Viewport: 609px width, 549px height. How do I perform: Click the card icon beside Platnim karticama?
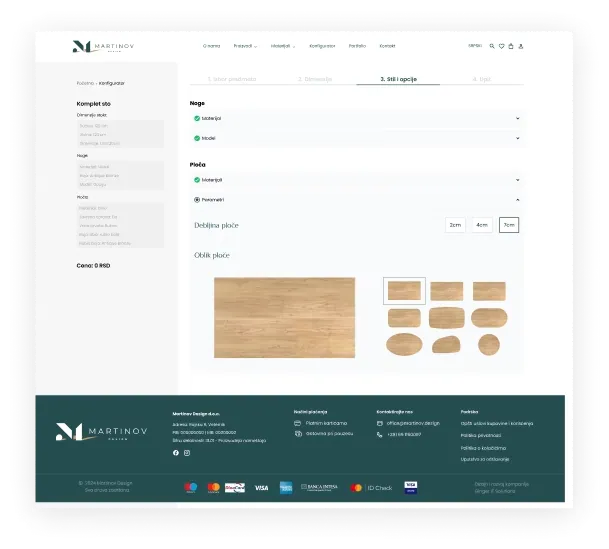tap(298, 423)
